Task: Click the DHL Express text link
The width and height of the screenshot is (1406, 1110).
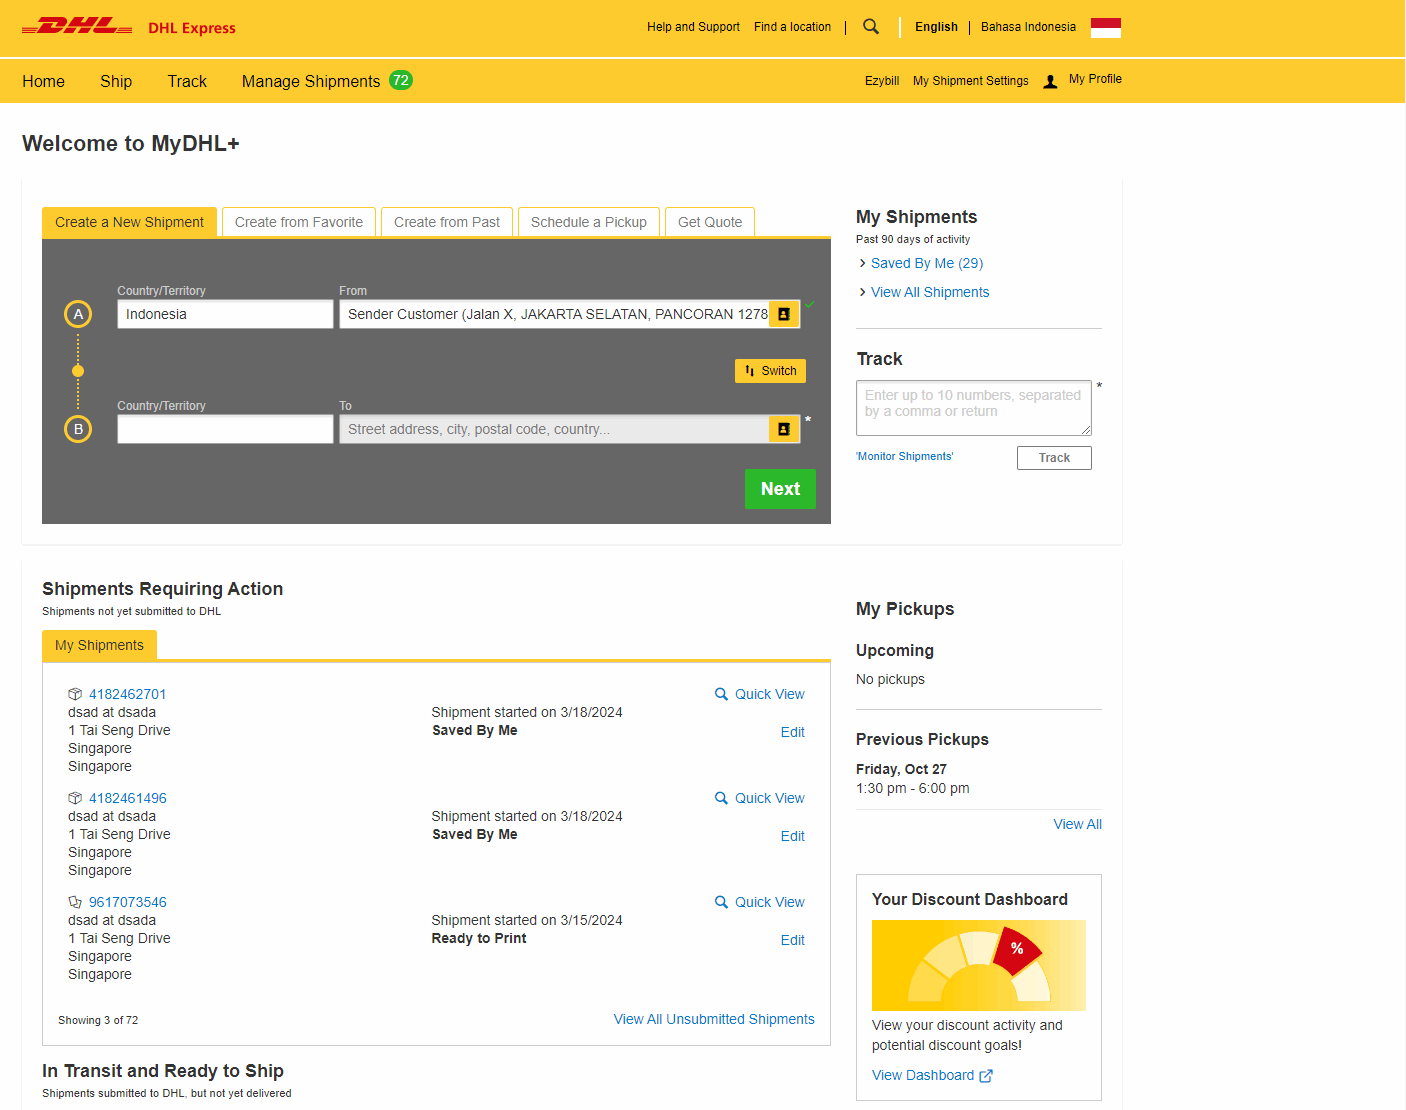Action: coord(192,28)
